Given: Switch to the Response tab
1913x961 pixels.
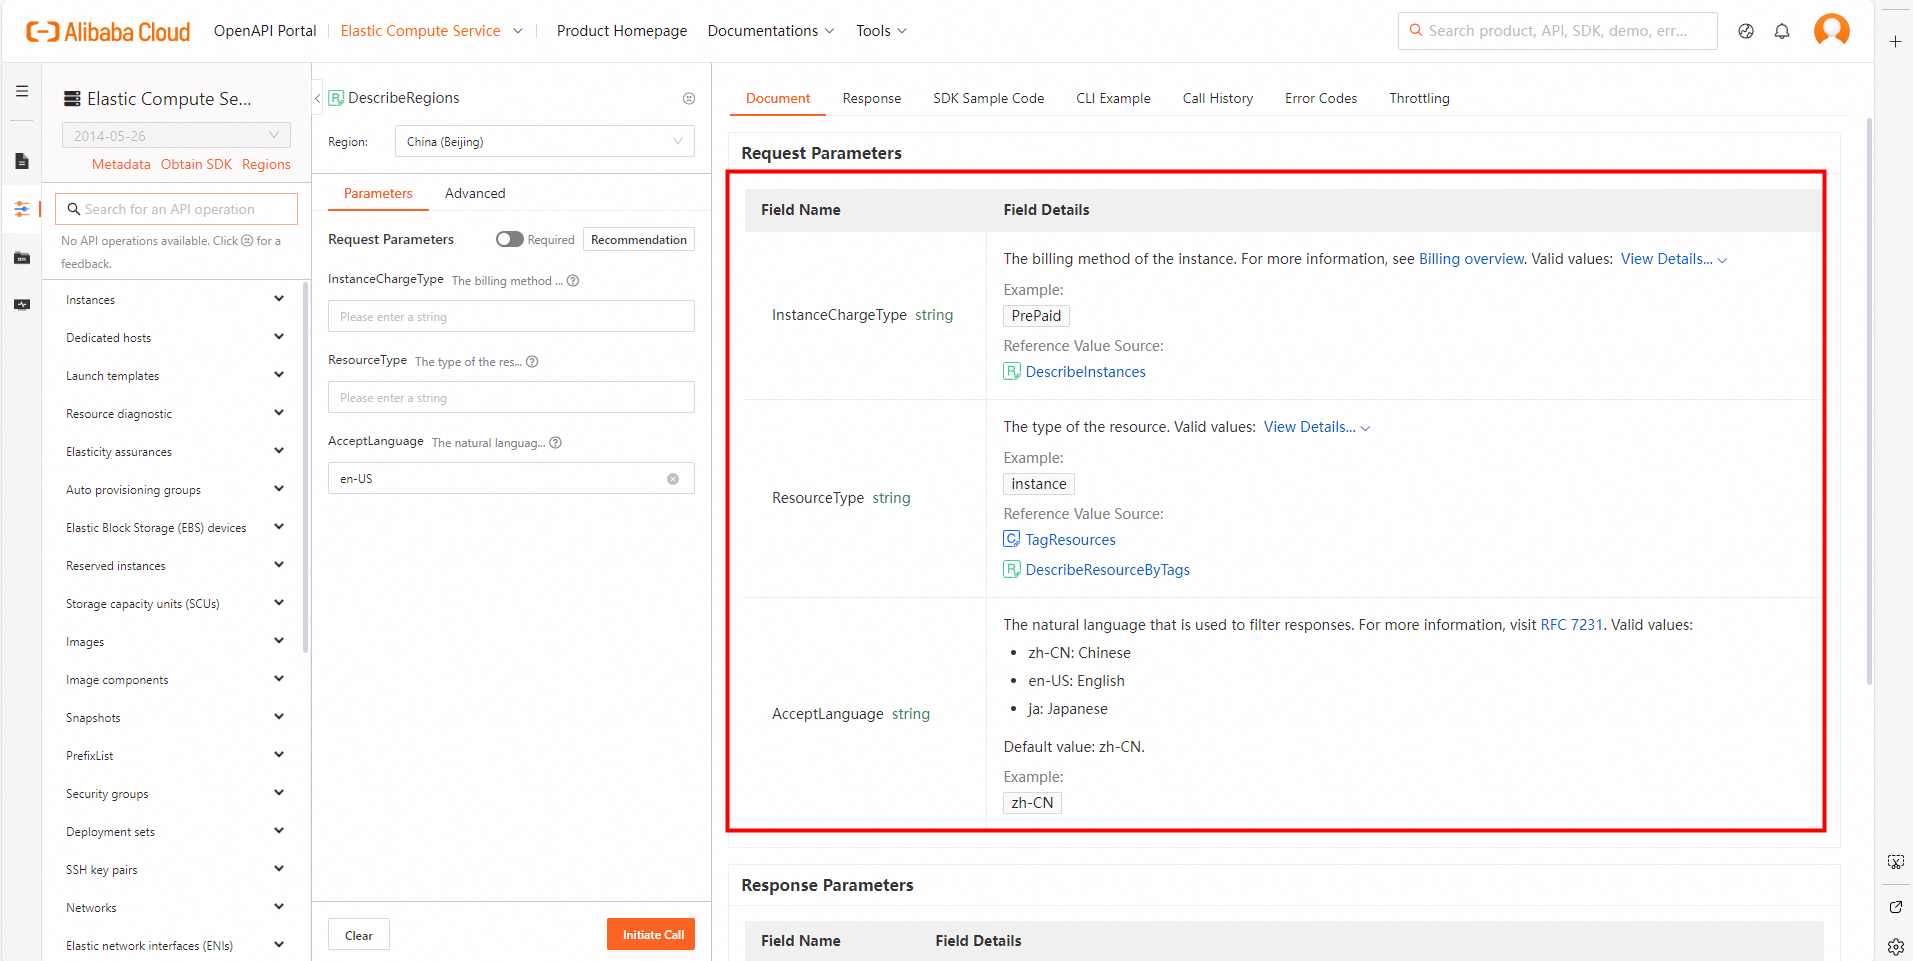Looking at the screenshot, I should [872, 98].
